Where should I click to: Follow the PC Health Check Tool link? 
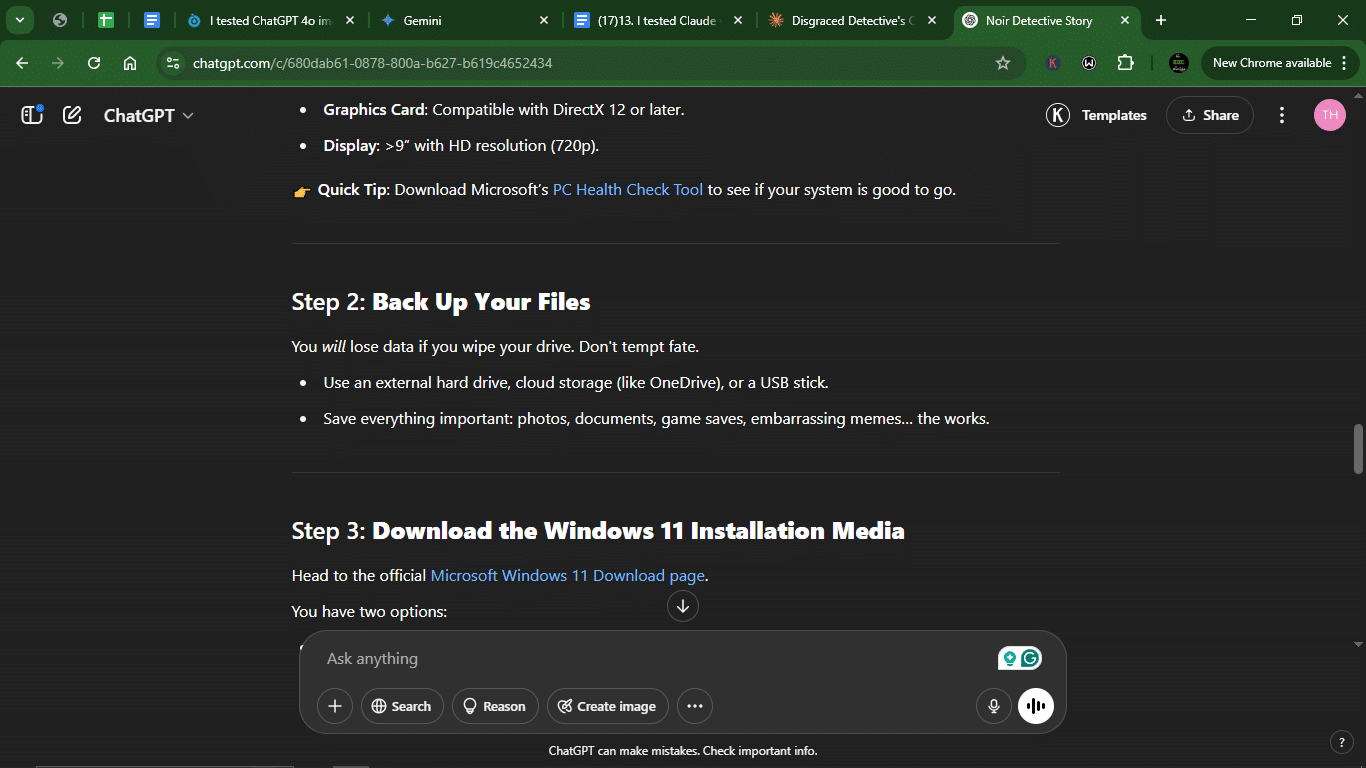pos(628,189)
